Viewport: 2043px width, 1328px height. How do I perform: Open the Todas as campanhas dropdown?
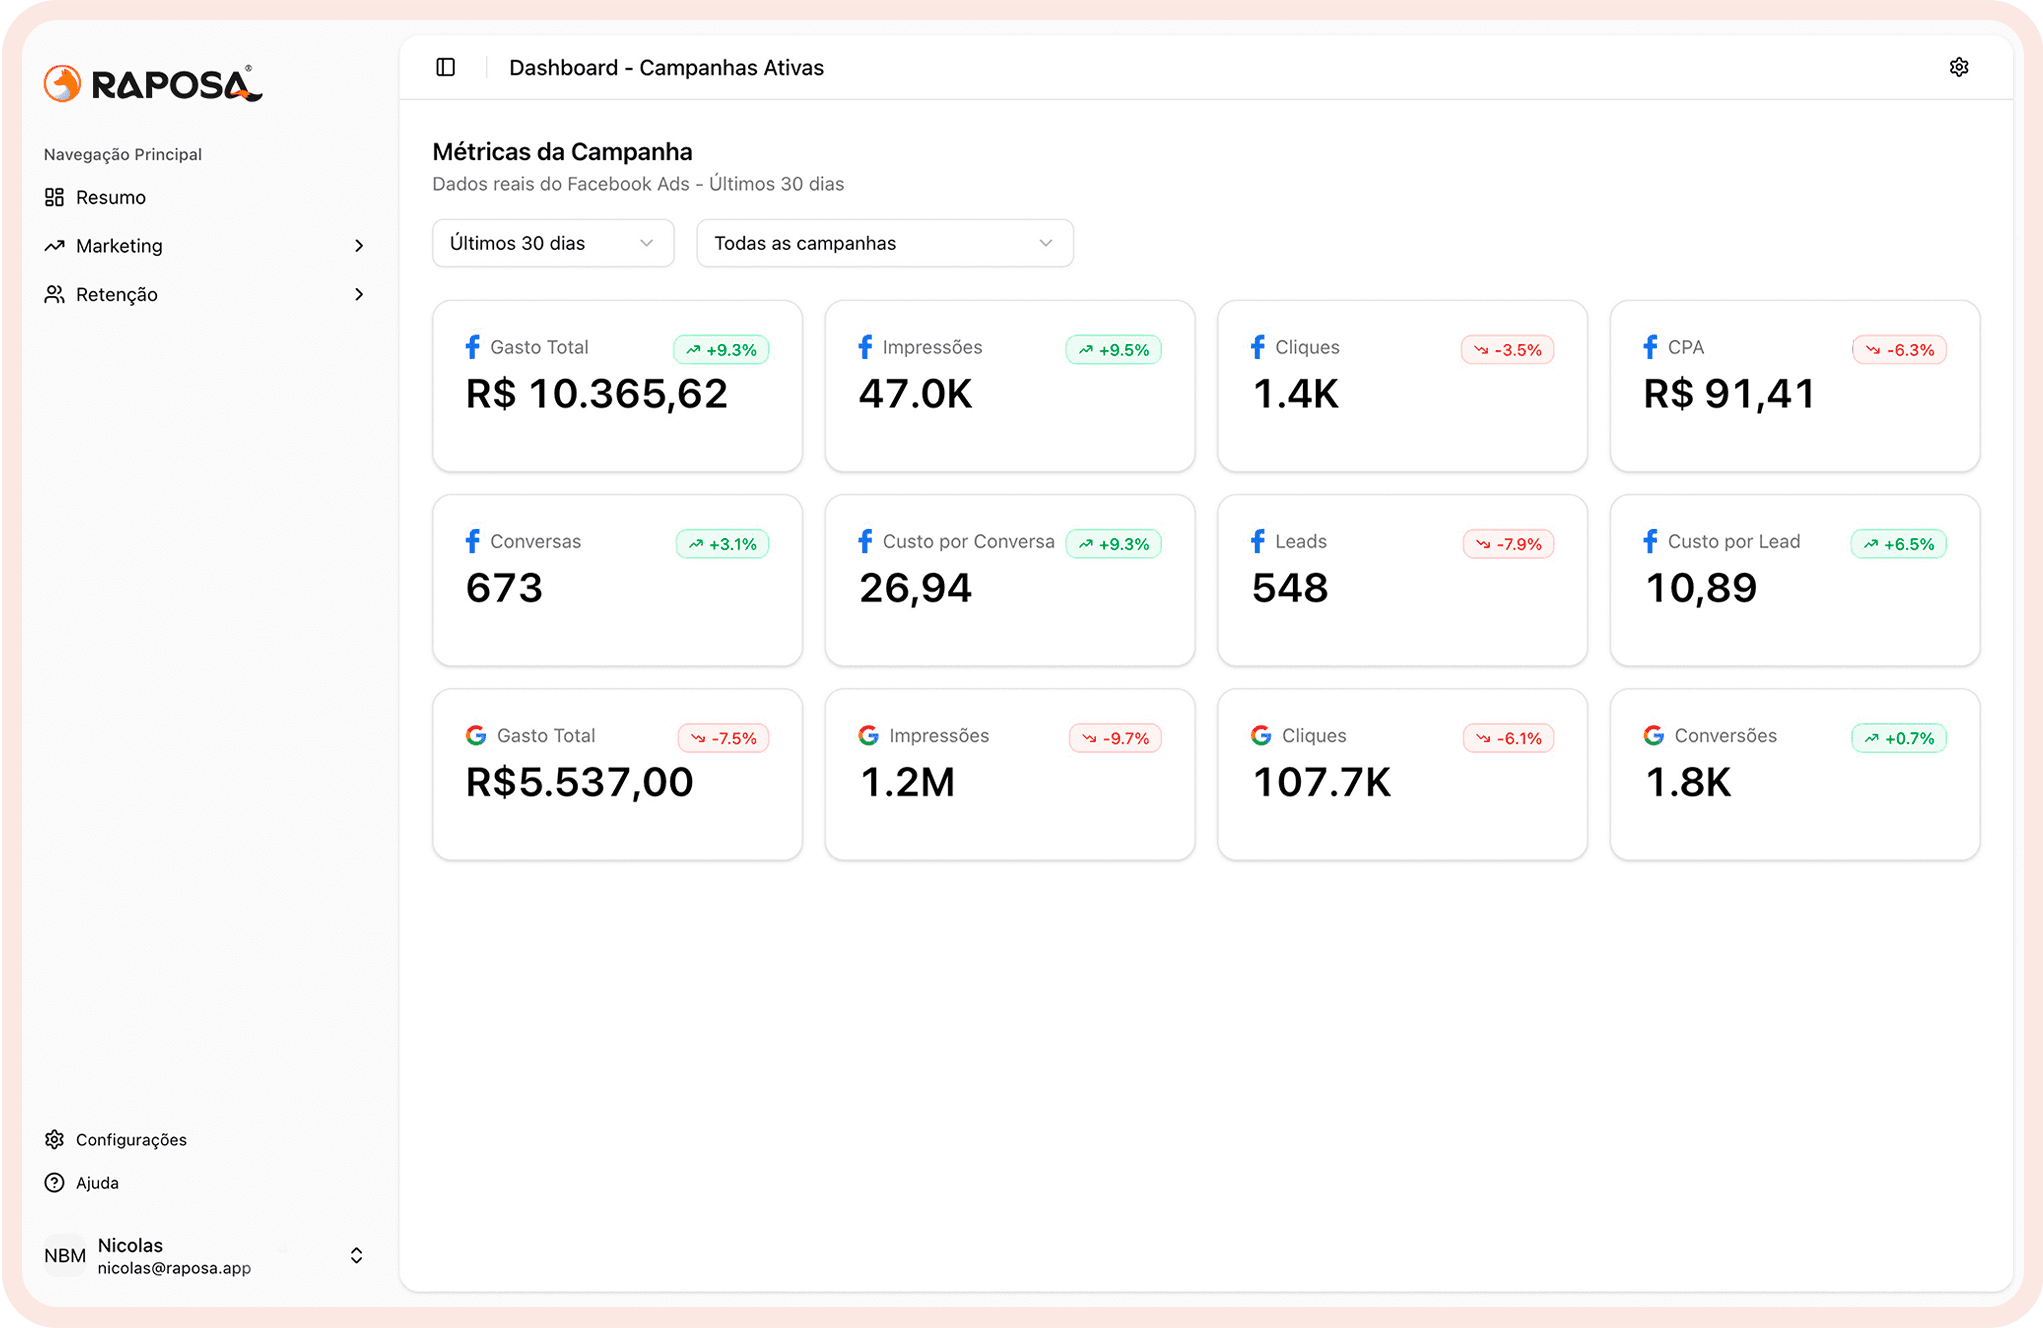884,243
